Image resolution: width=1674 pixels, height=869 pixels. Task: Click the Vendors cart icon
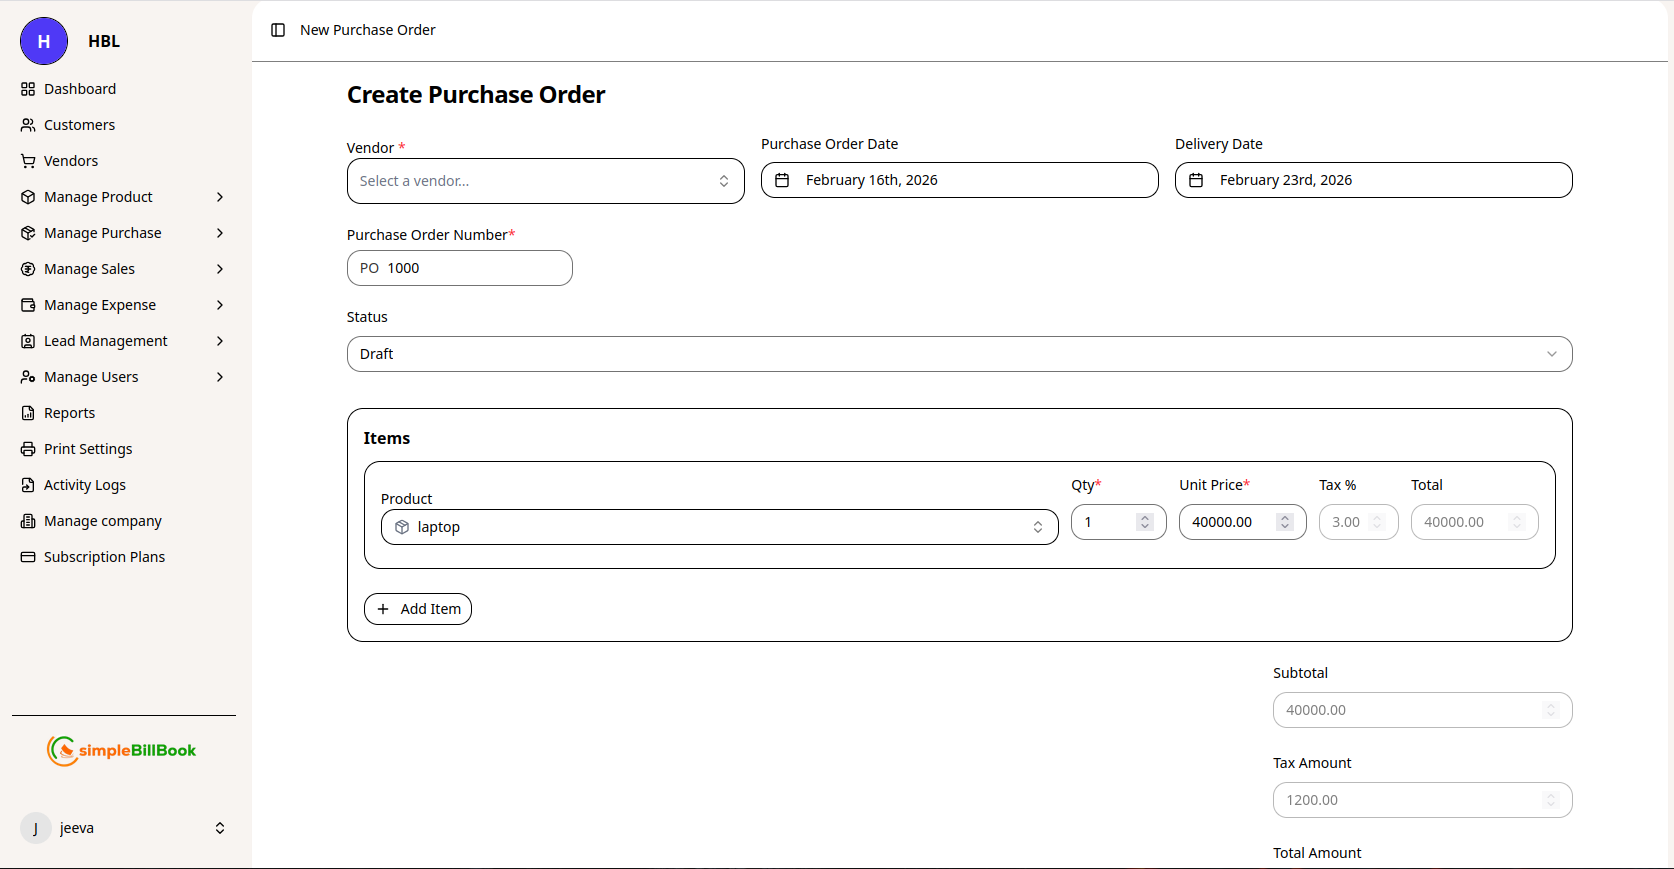click(28, 161)
